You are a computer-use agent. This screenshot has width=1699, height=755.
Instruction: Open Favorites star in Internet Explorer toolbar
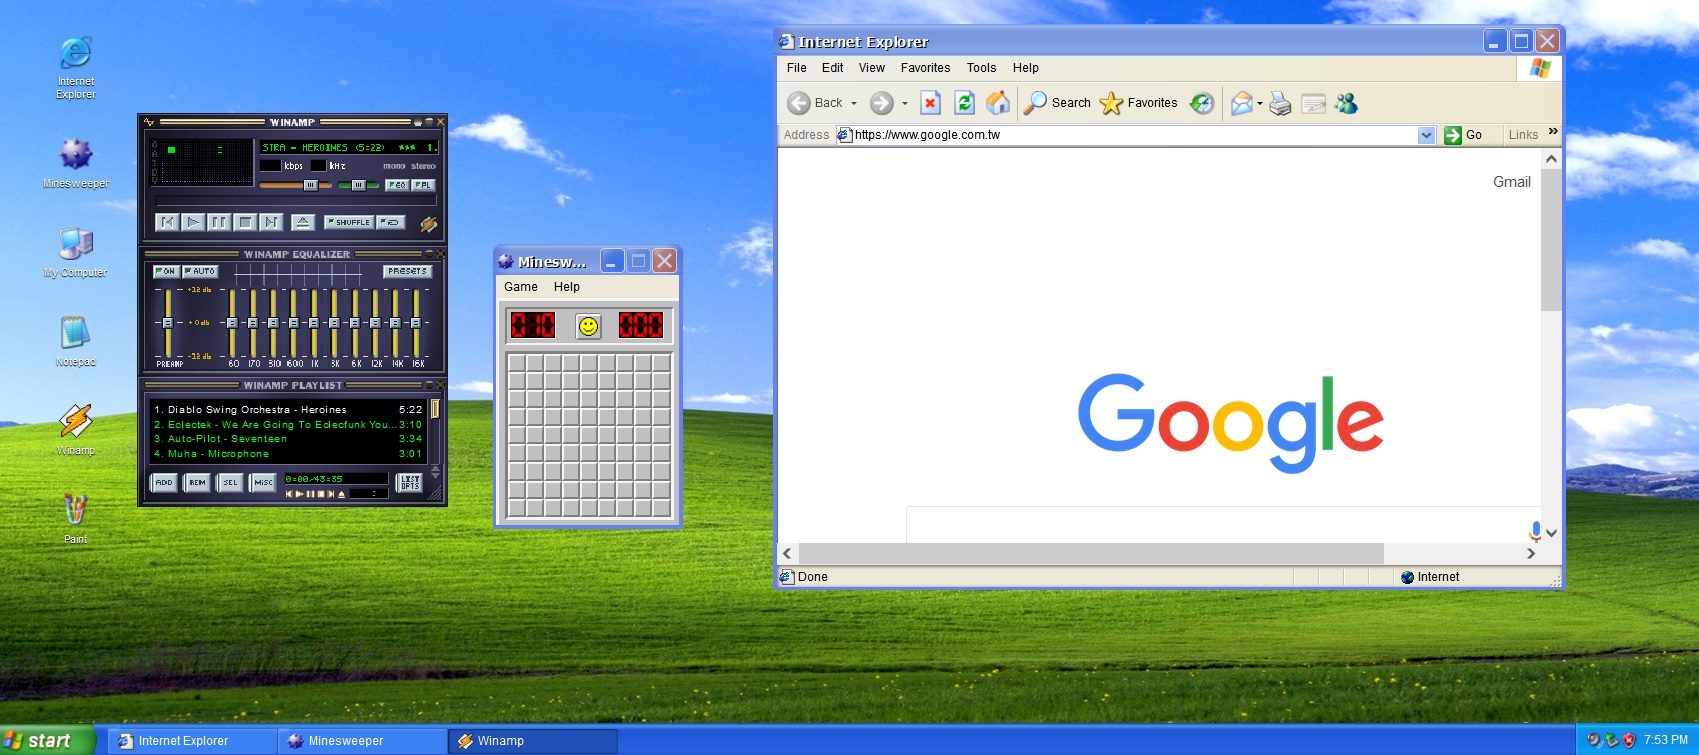pyautogui.click(x=1138, y=103)
